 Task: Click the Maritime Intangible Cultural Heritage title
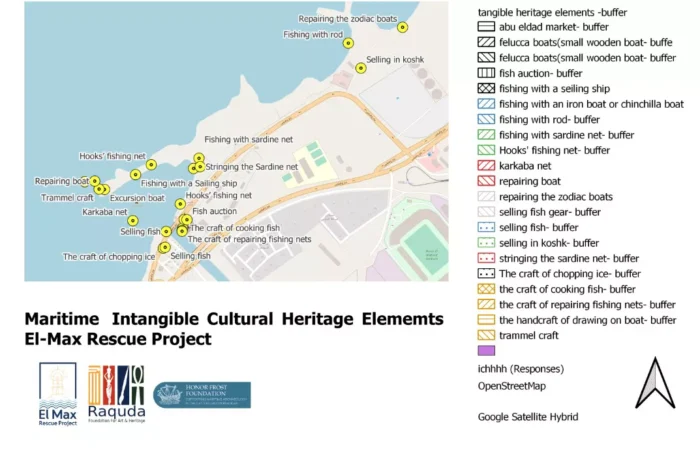pyautogui.click(x=234, y=318)
